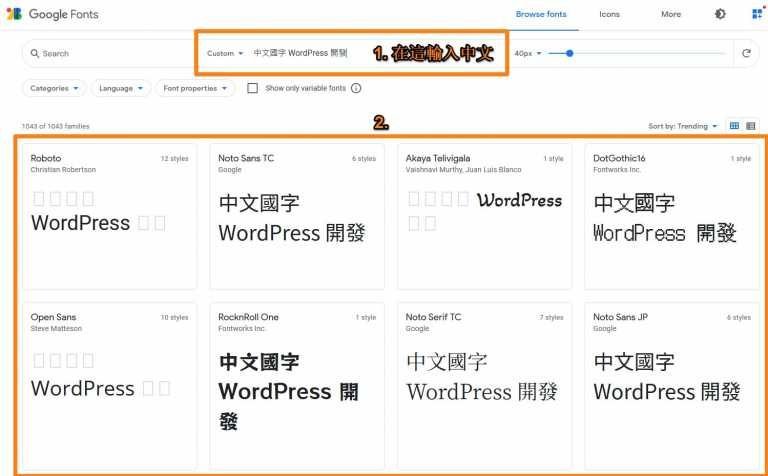Click the variable fonts info icon
768x476 pixels.
pyautogui.click(x=356, y=88)
